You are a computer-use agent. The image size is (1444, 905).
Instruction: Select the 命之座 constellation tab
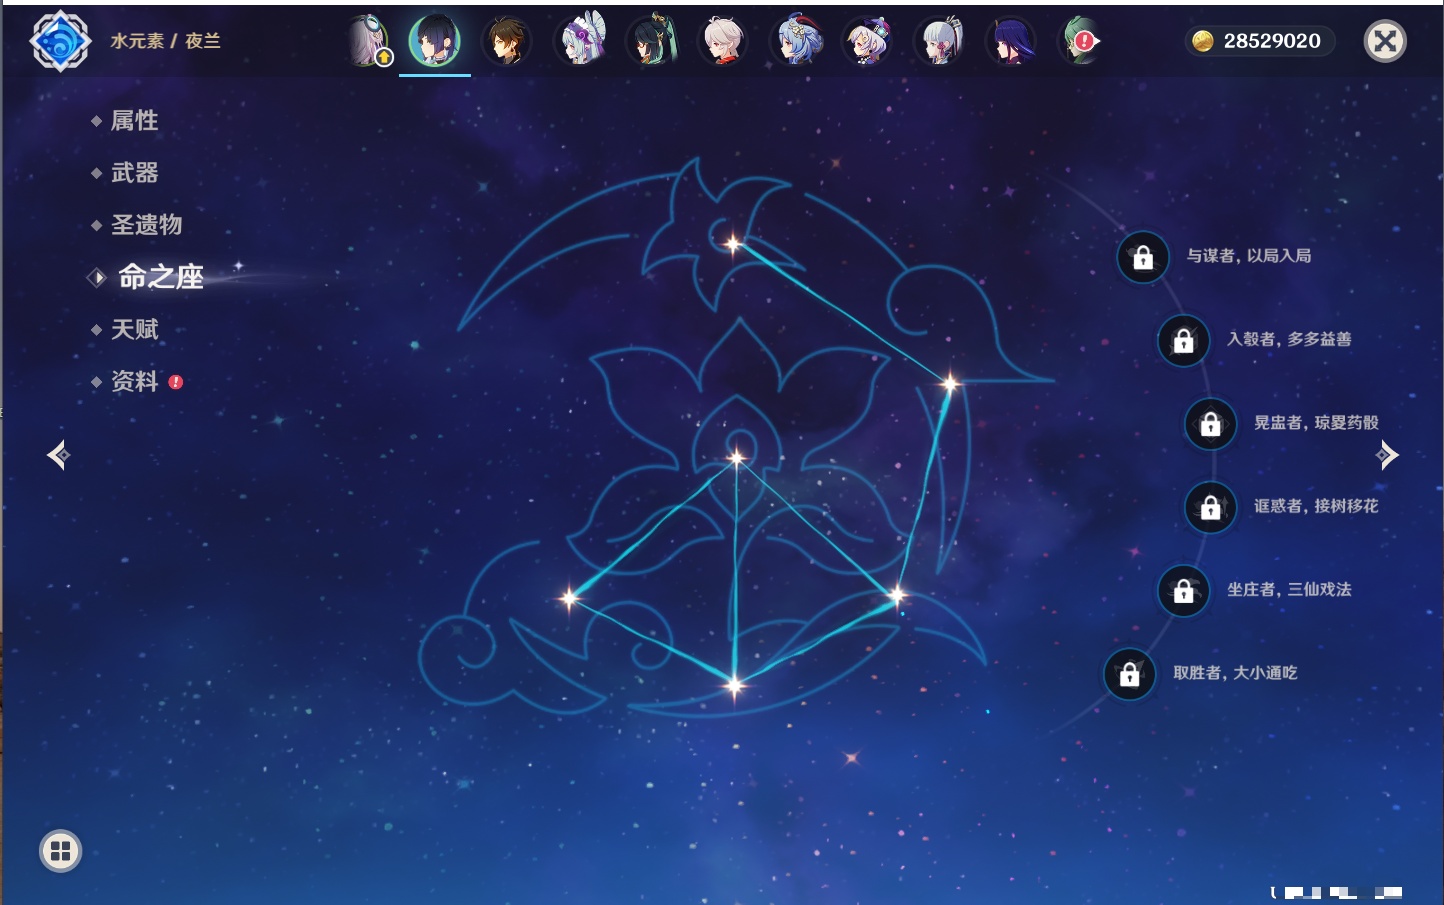tap(160, 277)
